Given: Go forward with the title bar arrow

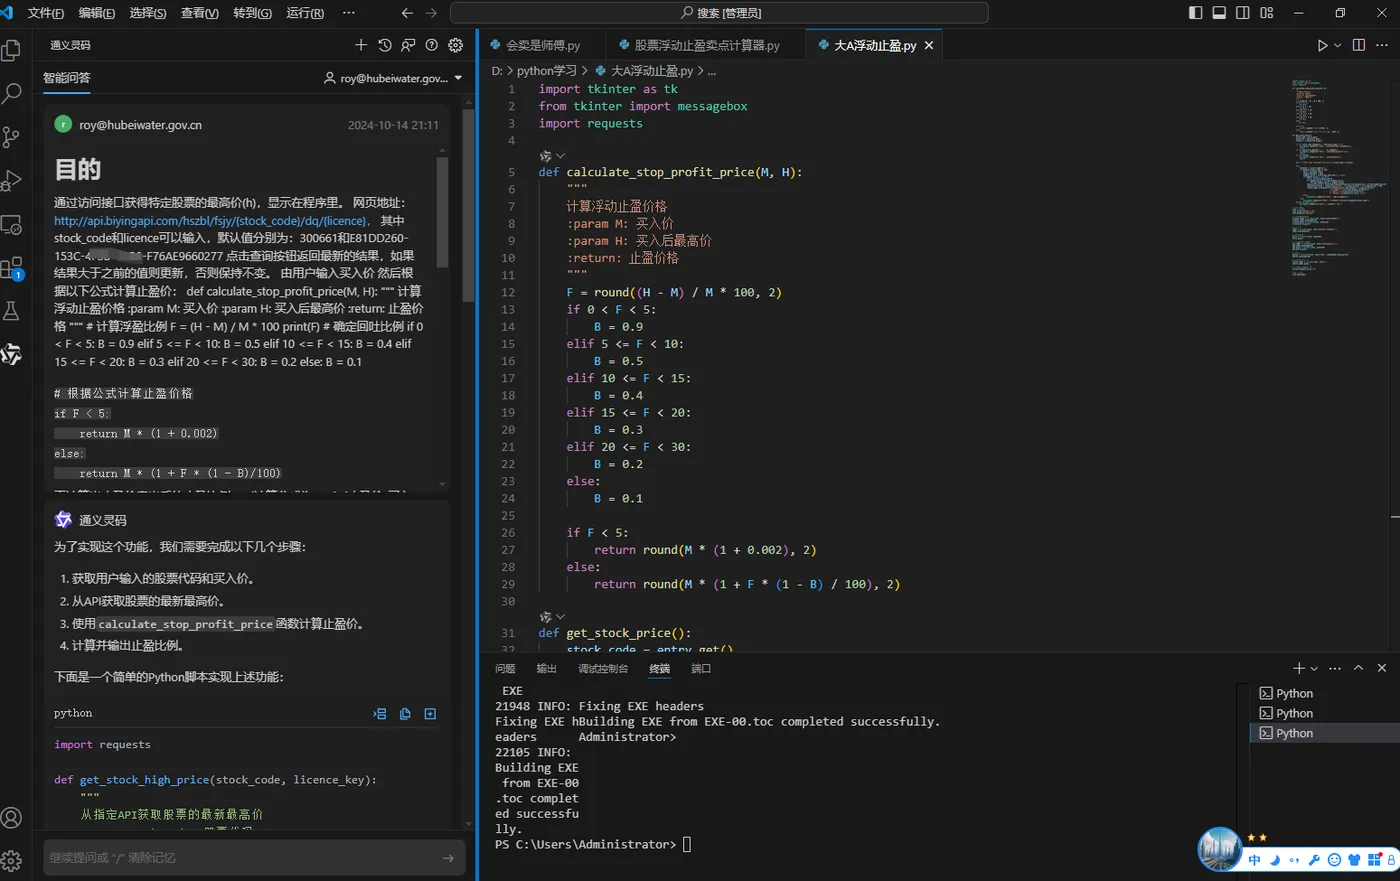Looking at the screenshot, I should (431, 13).
